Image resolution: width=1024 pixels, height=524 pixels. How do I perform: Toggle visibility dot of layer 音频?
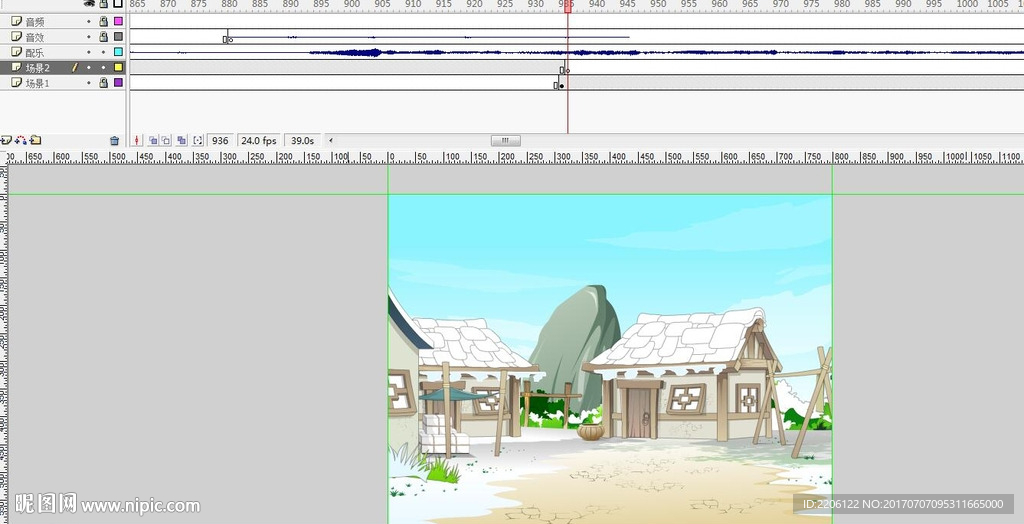(x=89, y=22)
